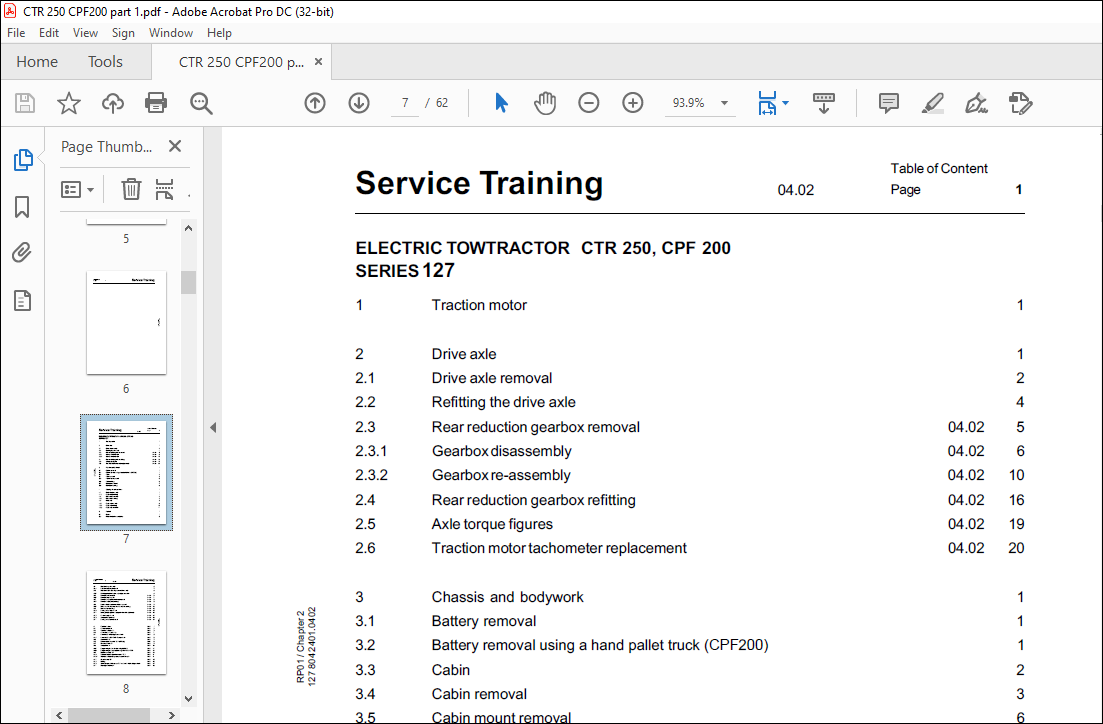The width and height of the screenshot is (1103, 724).
Task: Open the Find text magnifier tool
Action: click(x=201, y=103)
